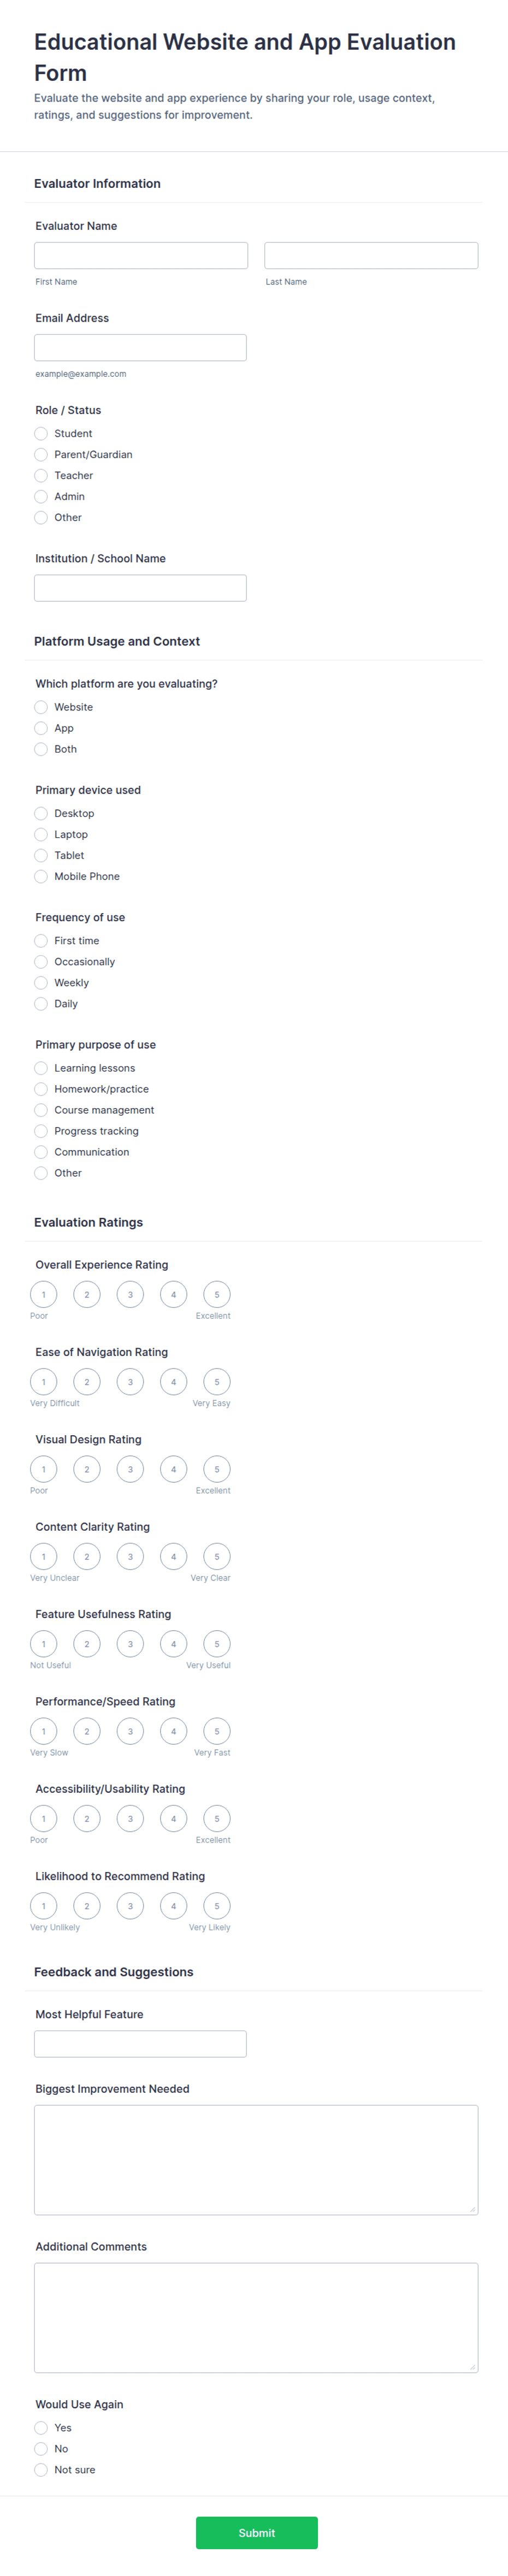
Task: Rate Overall Experience as 5
Action: (217, 1294)
